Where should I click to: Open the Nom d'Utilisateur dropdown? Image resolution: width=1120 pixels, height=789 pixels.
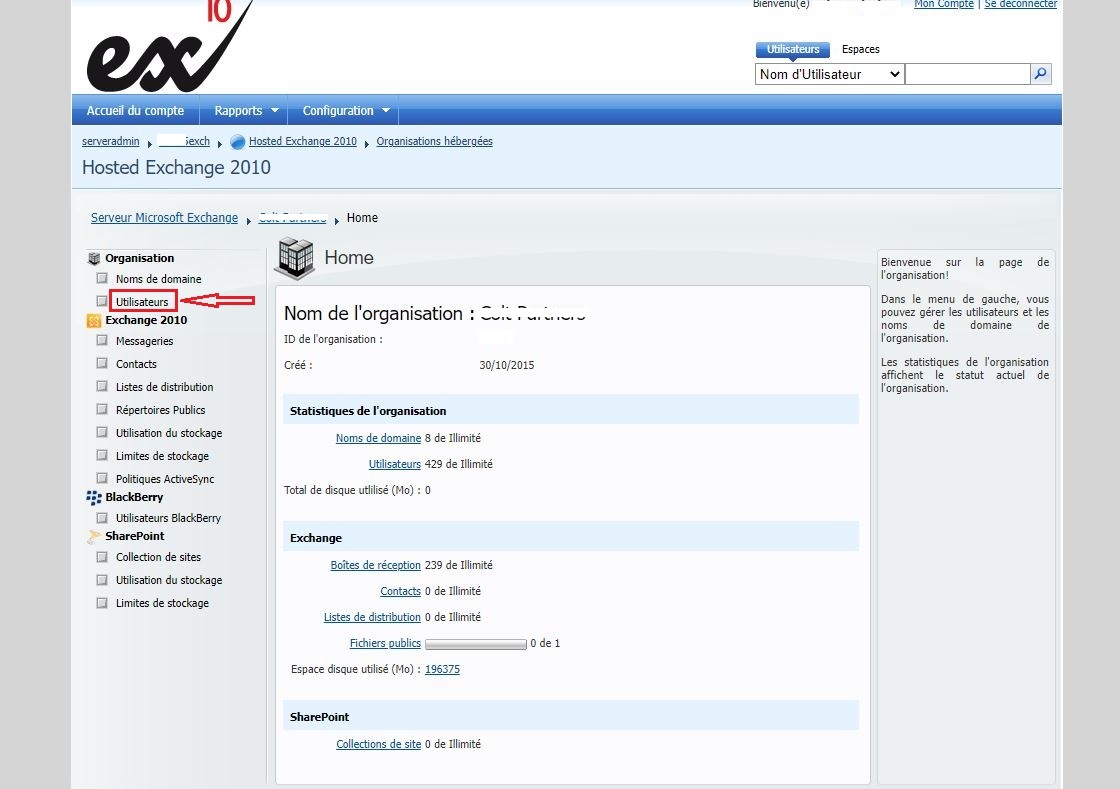[x=829, y=74]
